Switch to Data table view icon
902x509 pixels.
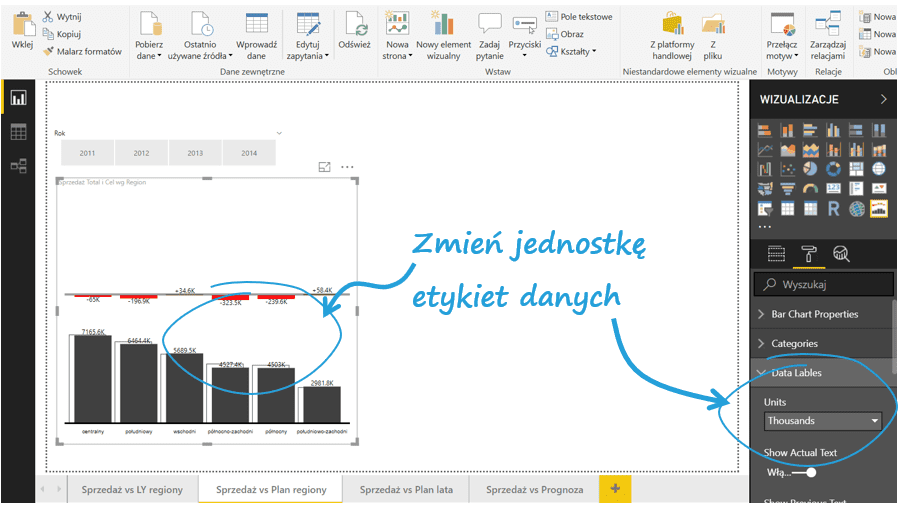click(18, 132)
